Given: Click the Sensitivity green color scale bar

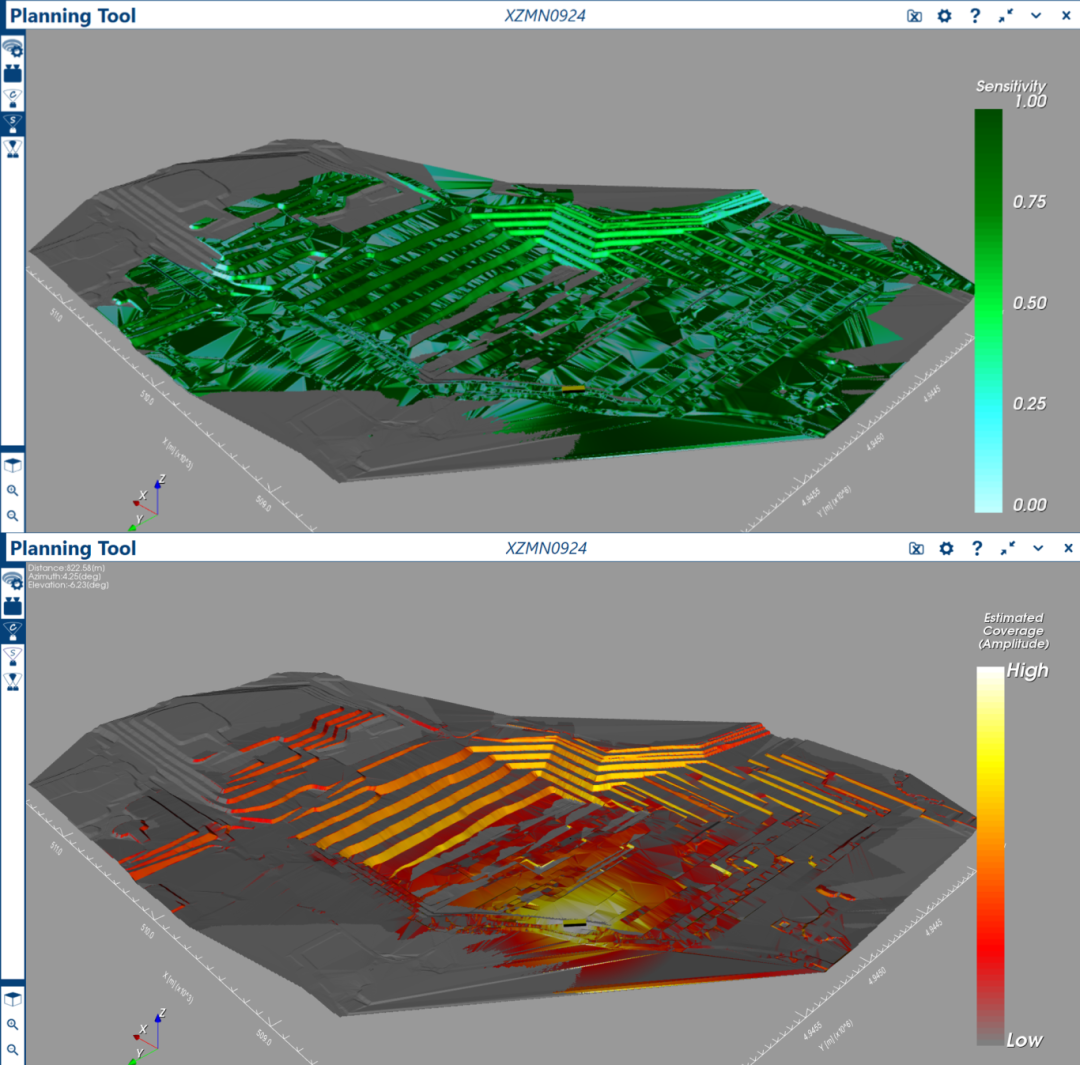Looking at the screenshot, I should click(988, 310).
